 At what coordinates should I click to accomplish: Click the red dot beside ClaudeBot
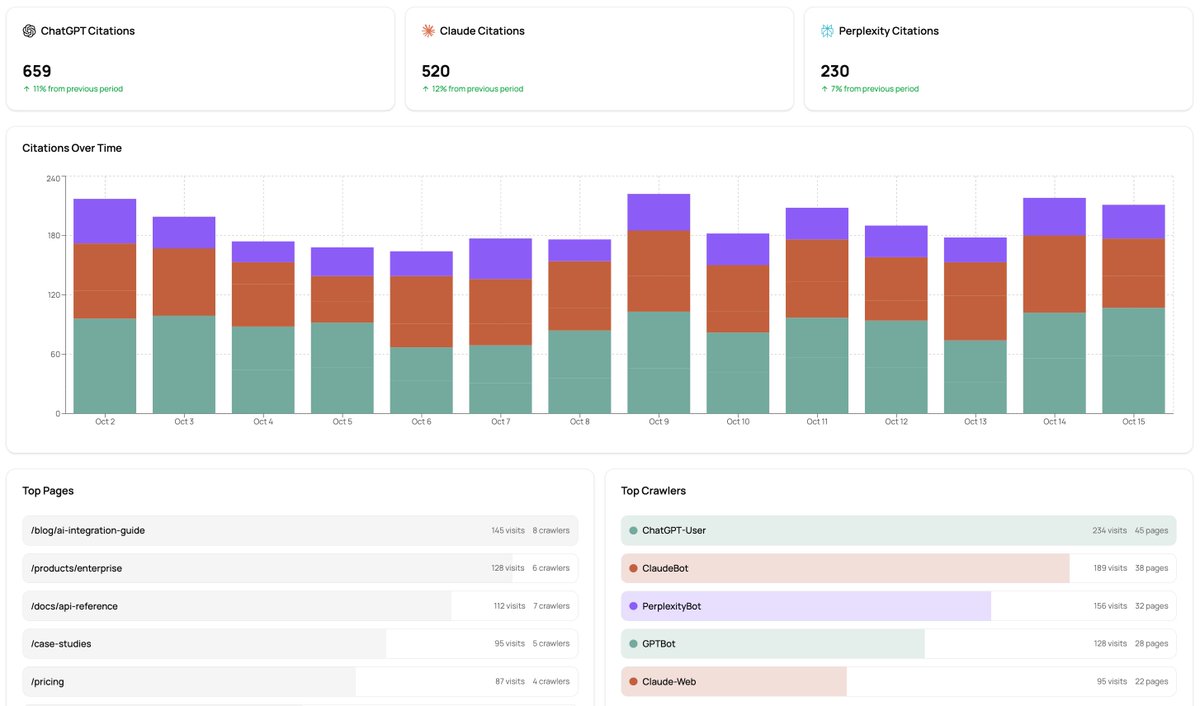(631, 568)
